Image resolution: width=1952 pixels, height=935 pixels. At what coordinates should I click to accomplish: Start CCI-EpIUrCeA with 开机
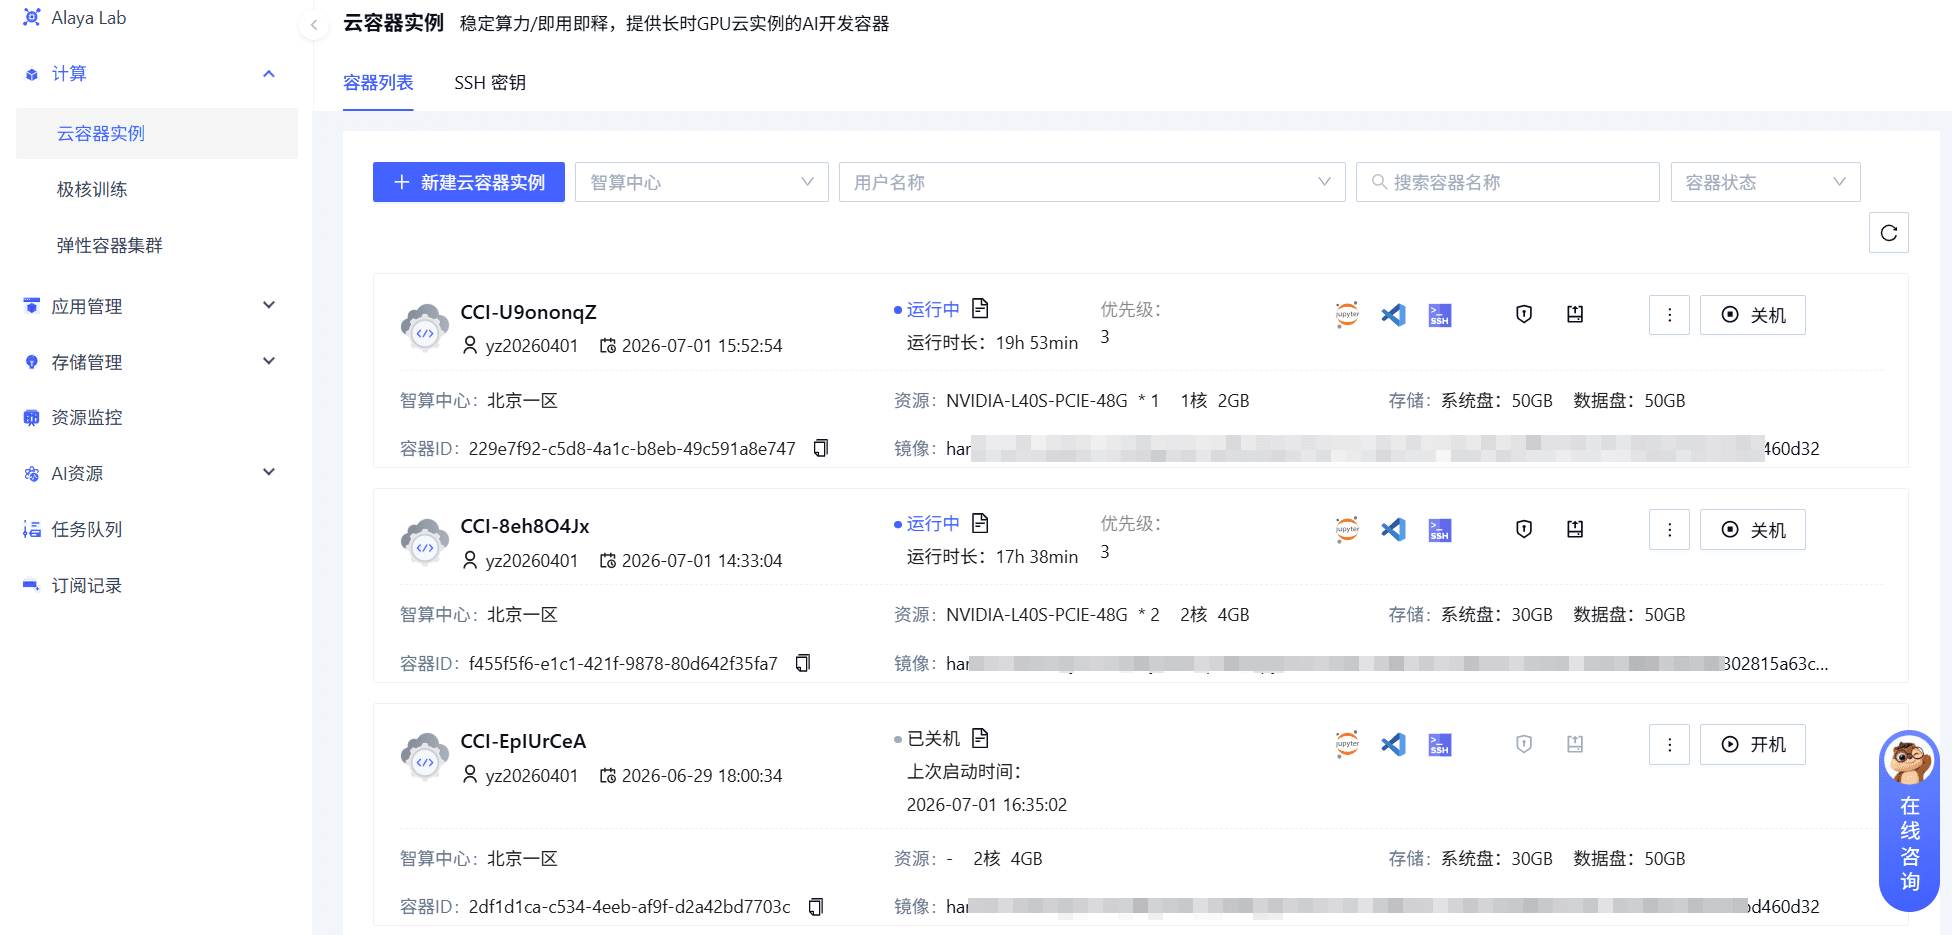[1753, 745]
